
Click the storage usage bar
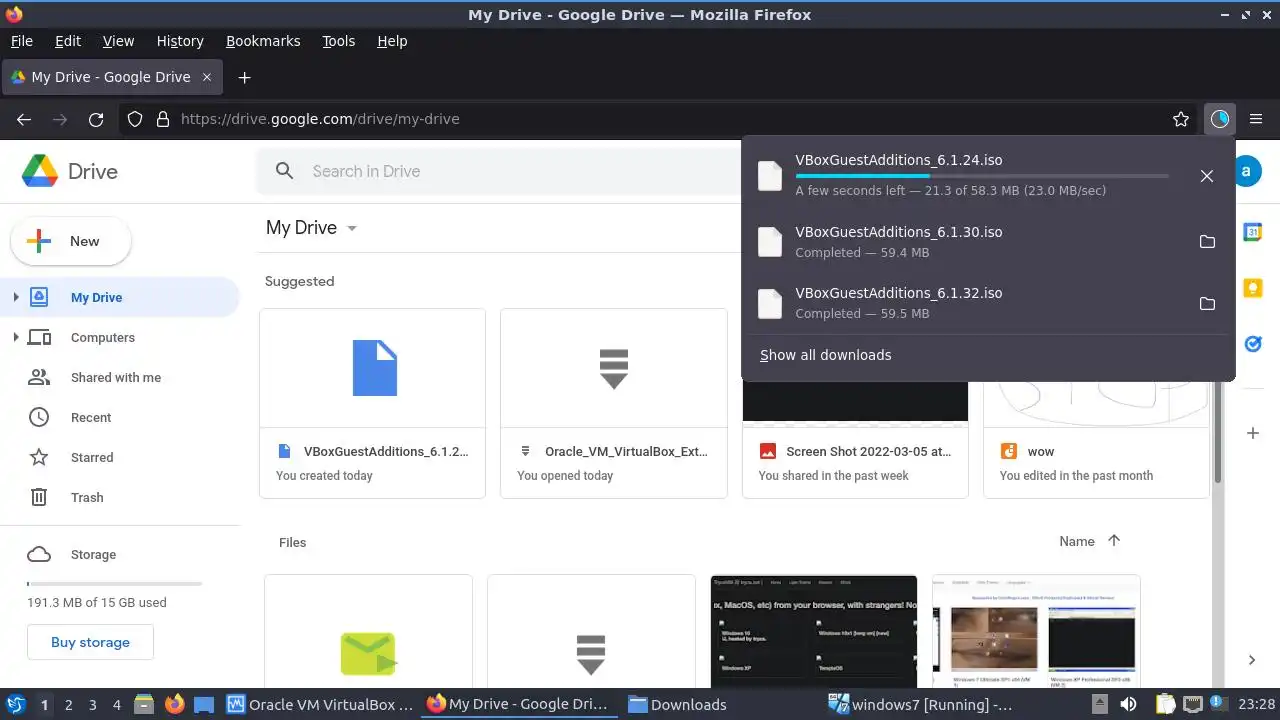coord(115,583)
